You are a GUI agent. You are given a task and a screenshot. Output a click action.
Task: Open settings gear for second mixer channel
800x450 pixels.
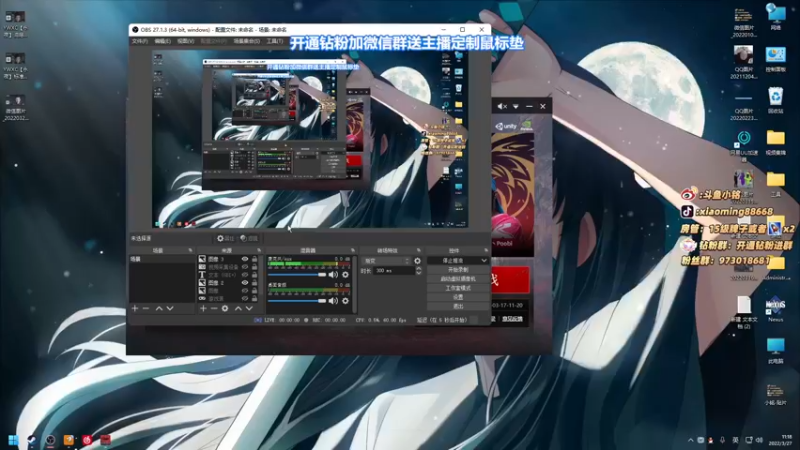[x=345, y=301]
